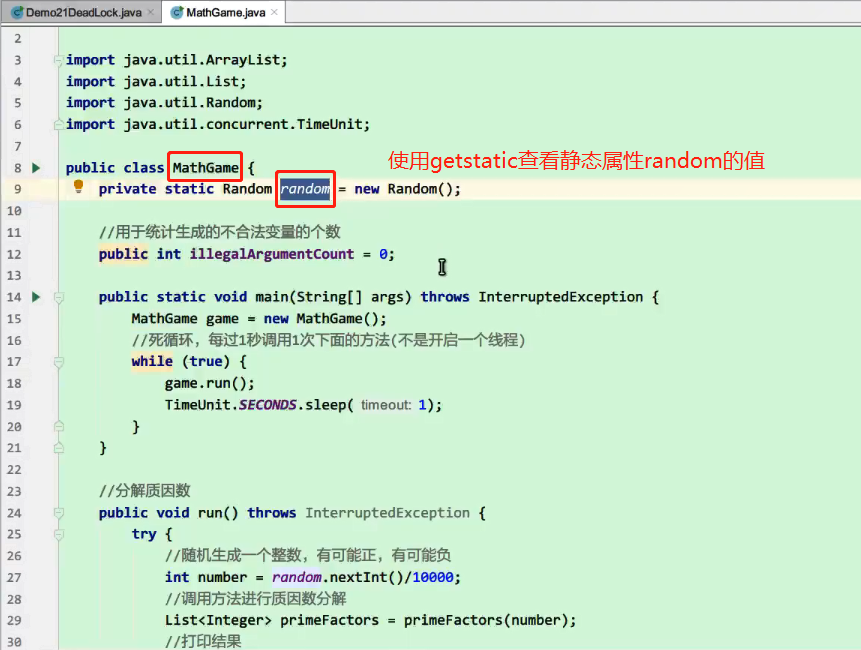Collapse the import block at line 3
Viewport: 861px width, 650px height.
click(x=58, y=60)
